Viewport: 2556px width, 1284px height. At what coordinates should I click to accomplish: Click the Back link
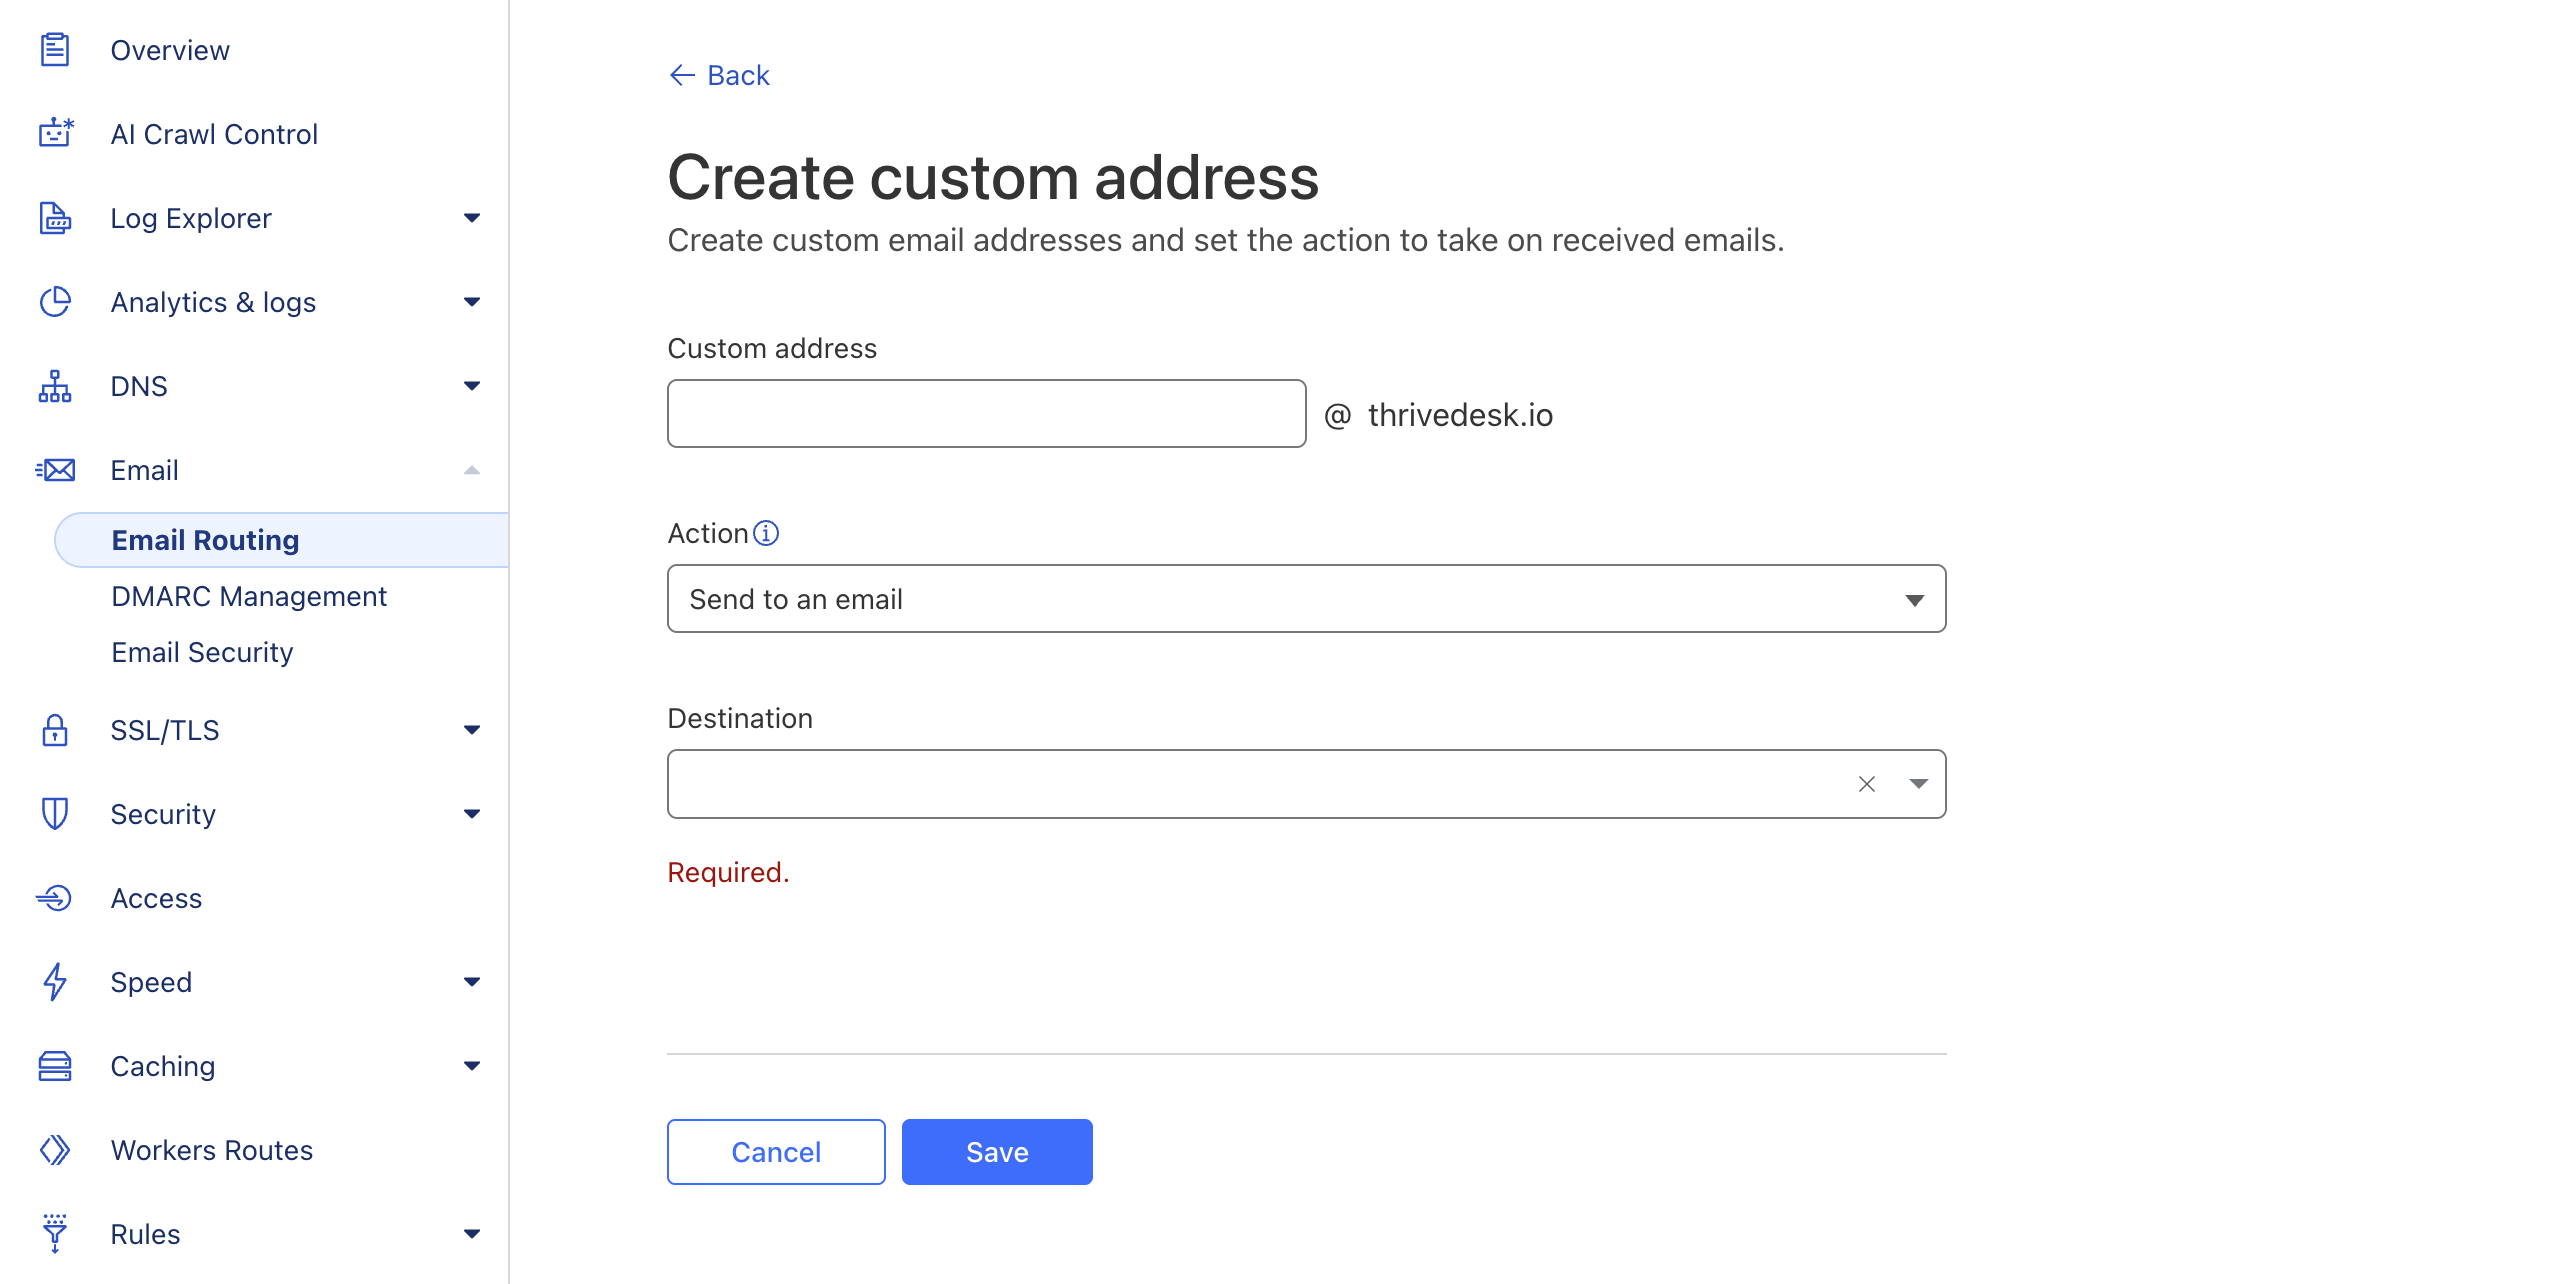tap(719, 75)
